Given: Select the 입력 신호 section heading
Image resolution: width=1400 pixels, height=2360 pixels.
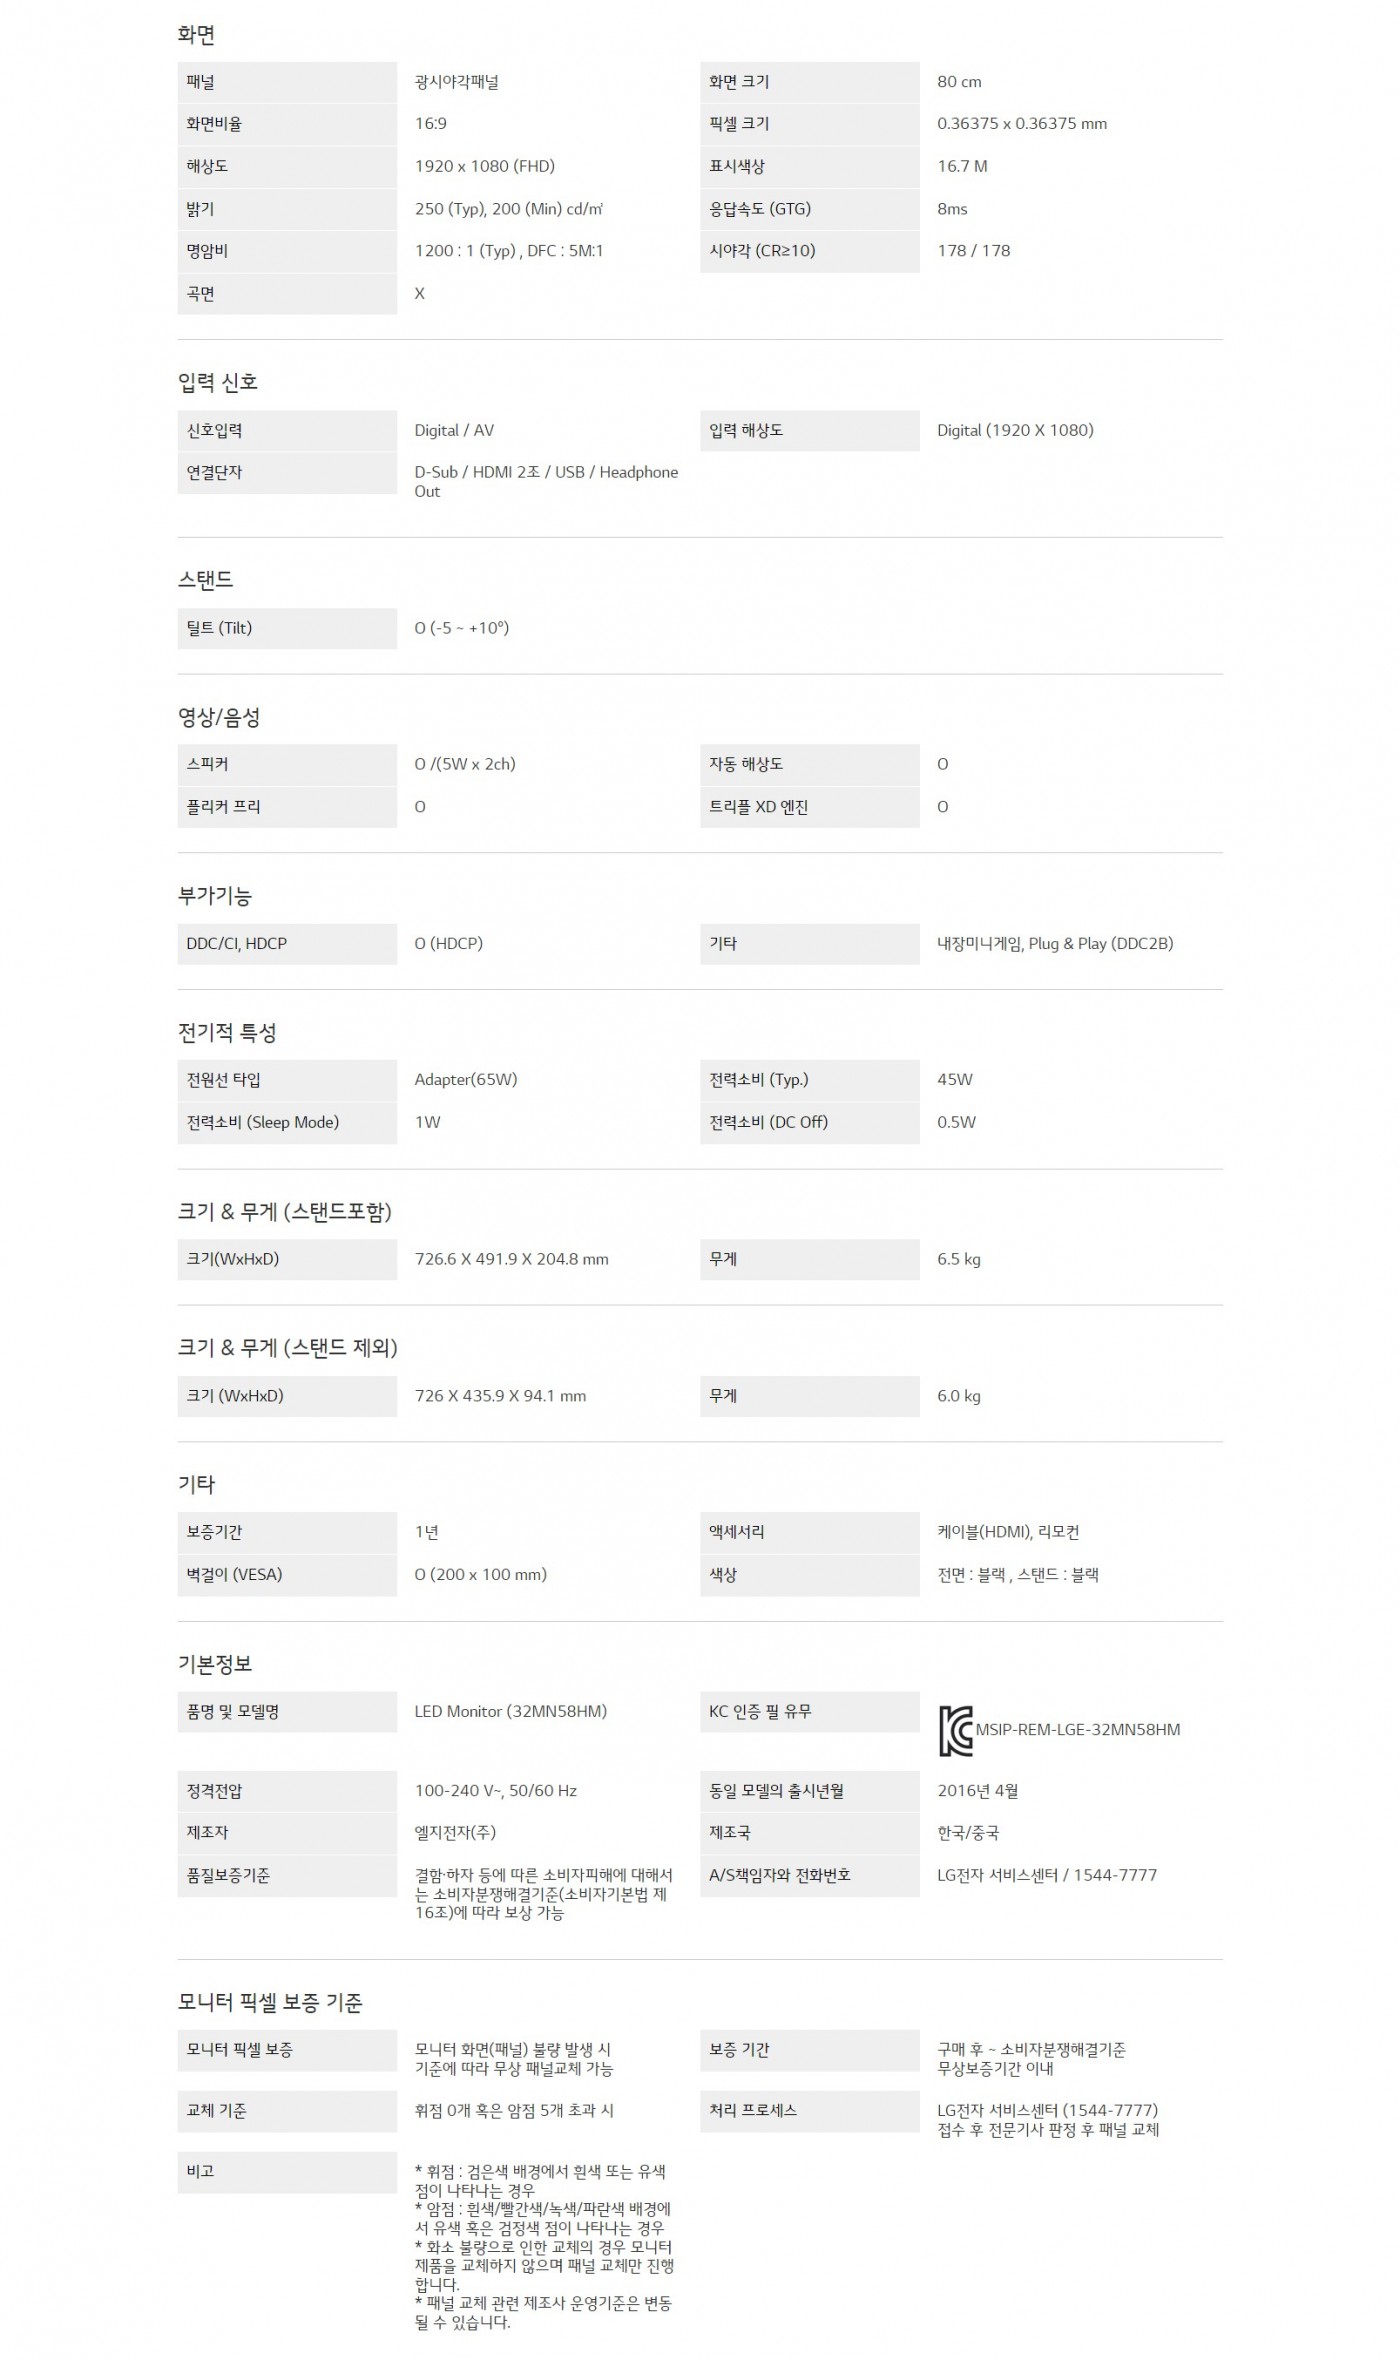Looking at the screenshot, I should pos(218,382).
